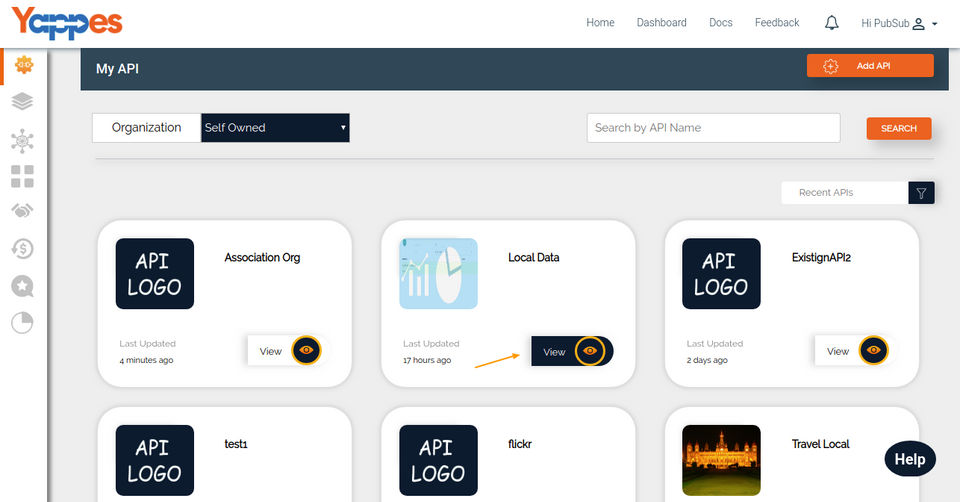Open the pie chart analytics sidebar icon
The image size is (960, 502).
pyautogui.click(x=22, y=323)
